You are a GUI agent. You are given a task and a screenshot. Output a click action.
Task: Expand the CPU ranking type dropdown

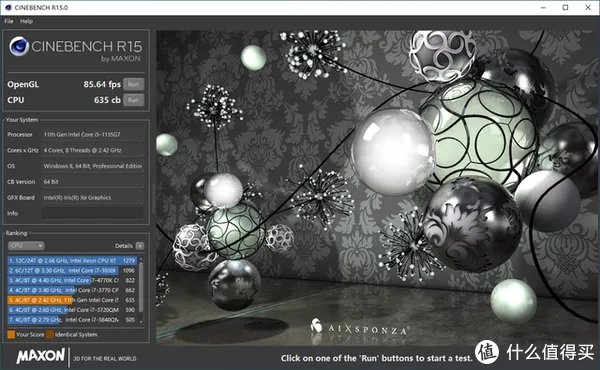pyautogui.click(x=26, y=246)
